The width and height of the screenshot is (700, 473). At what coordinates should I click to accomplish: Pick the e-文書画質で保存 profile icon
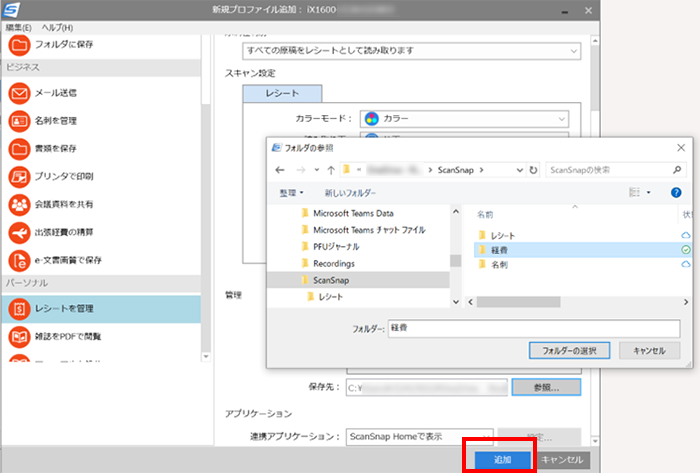[19, 260]
